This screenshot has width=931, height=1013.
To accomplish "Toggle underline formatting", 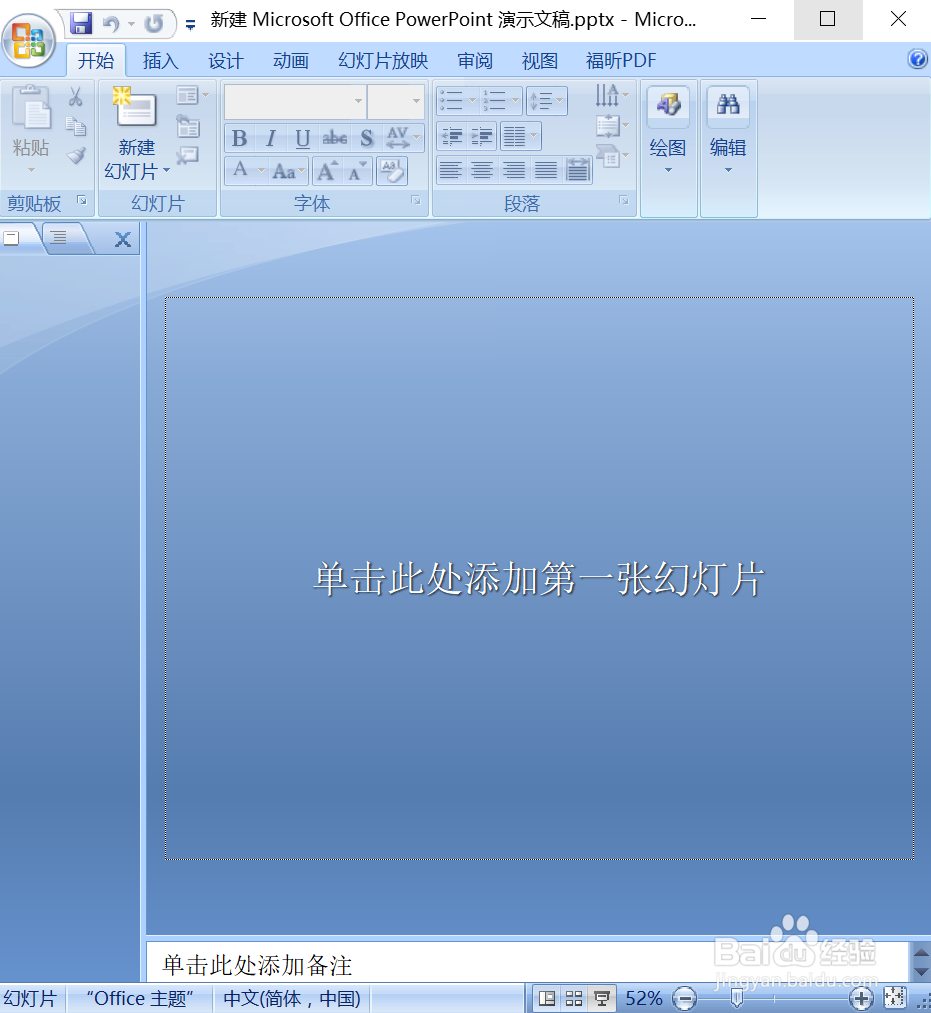I will pos(301,137).
